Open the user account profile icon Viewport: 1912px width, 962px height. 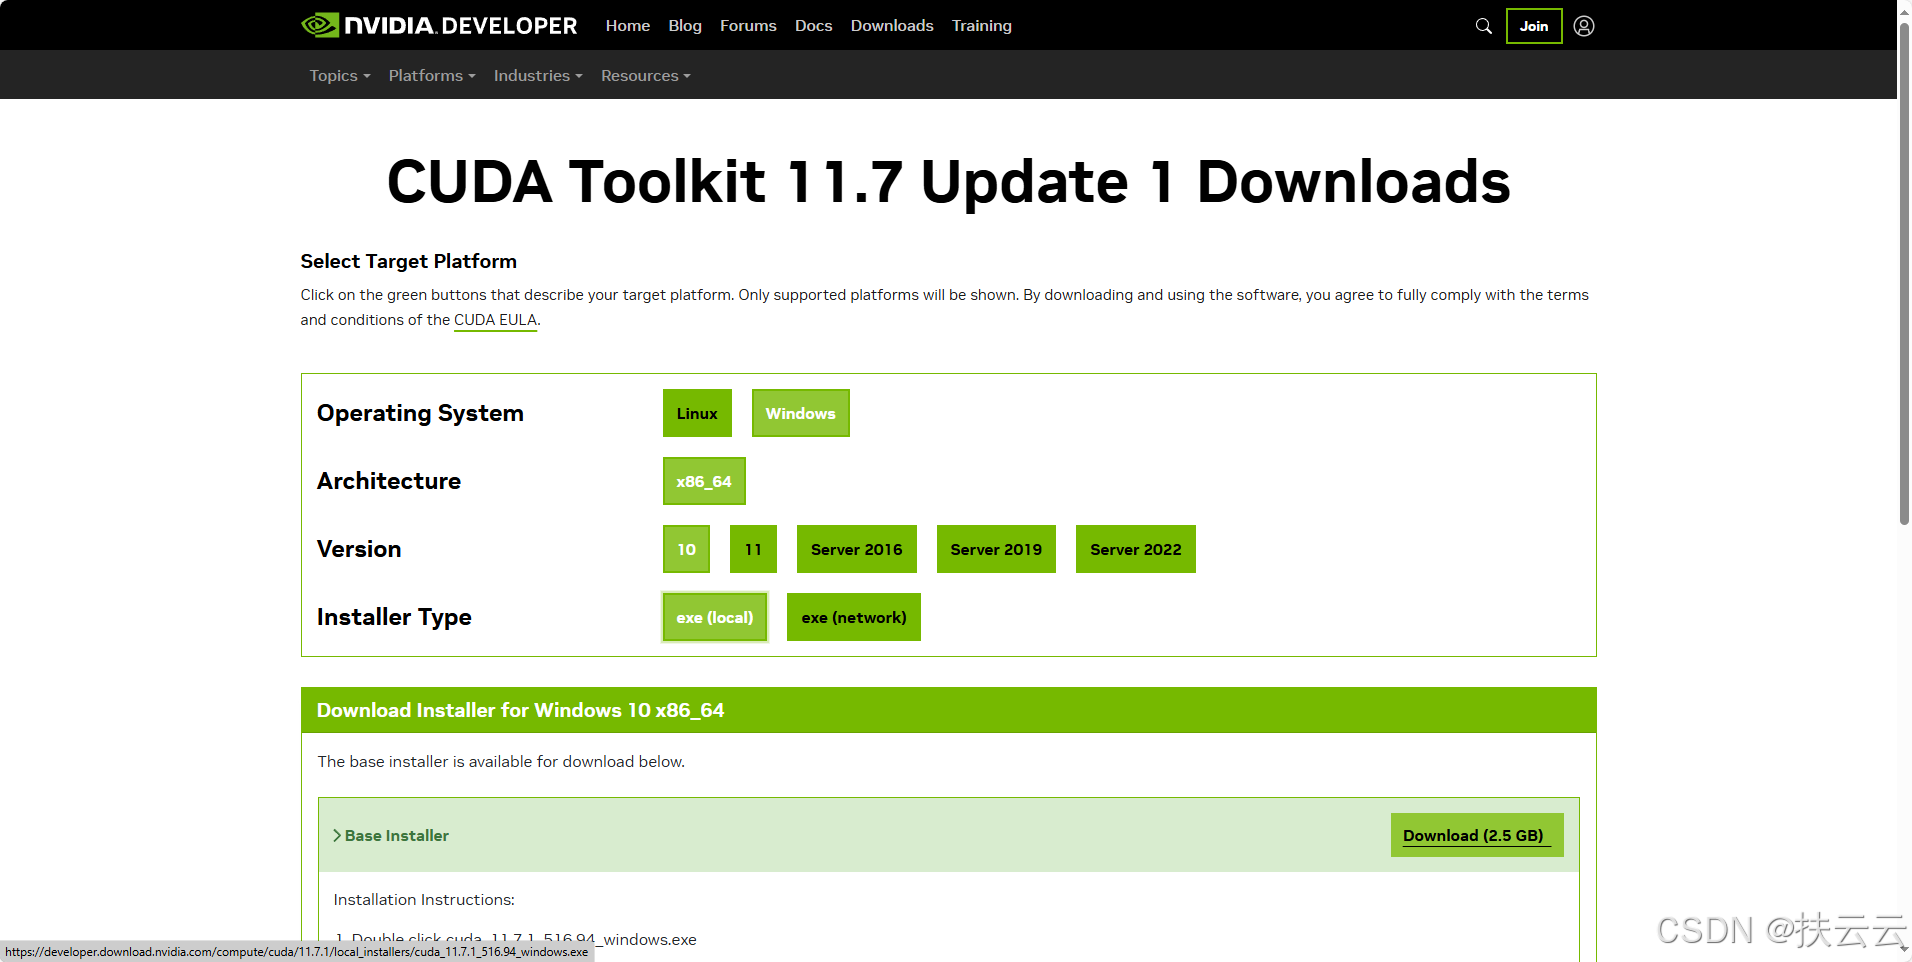tap(1584, 26)
